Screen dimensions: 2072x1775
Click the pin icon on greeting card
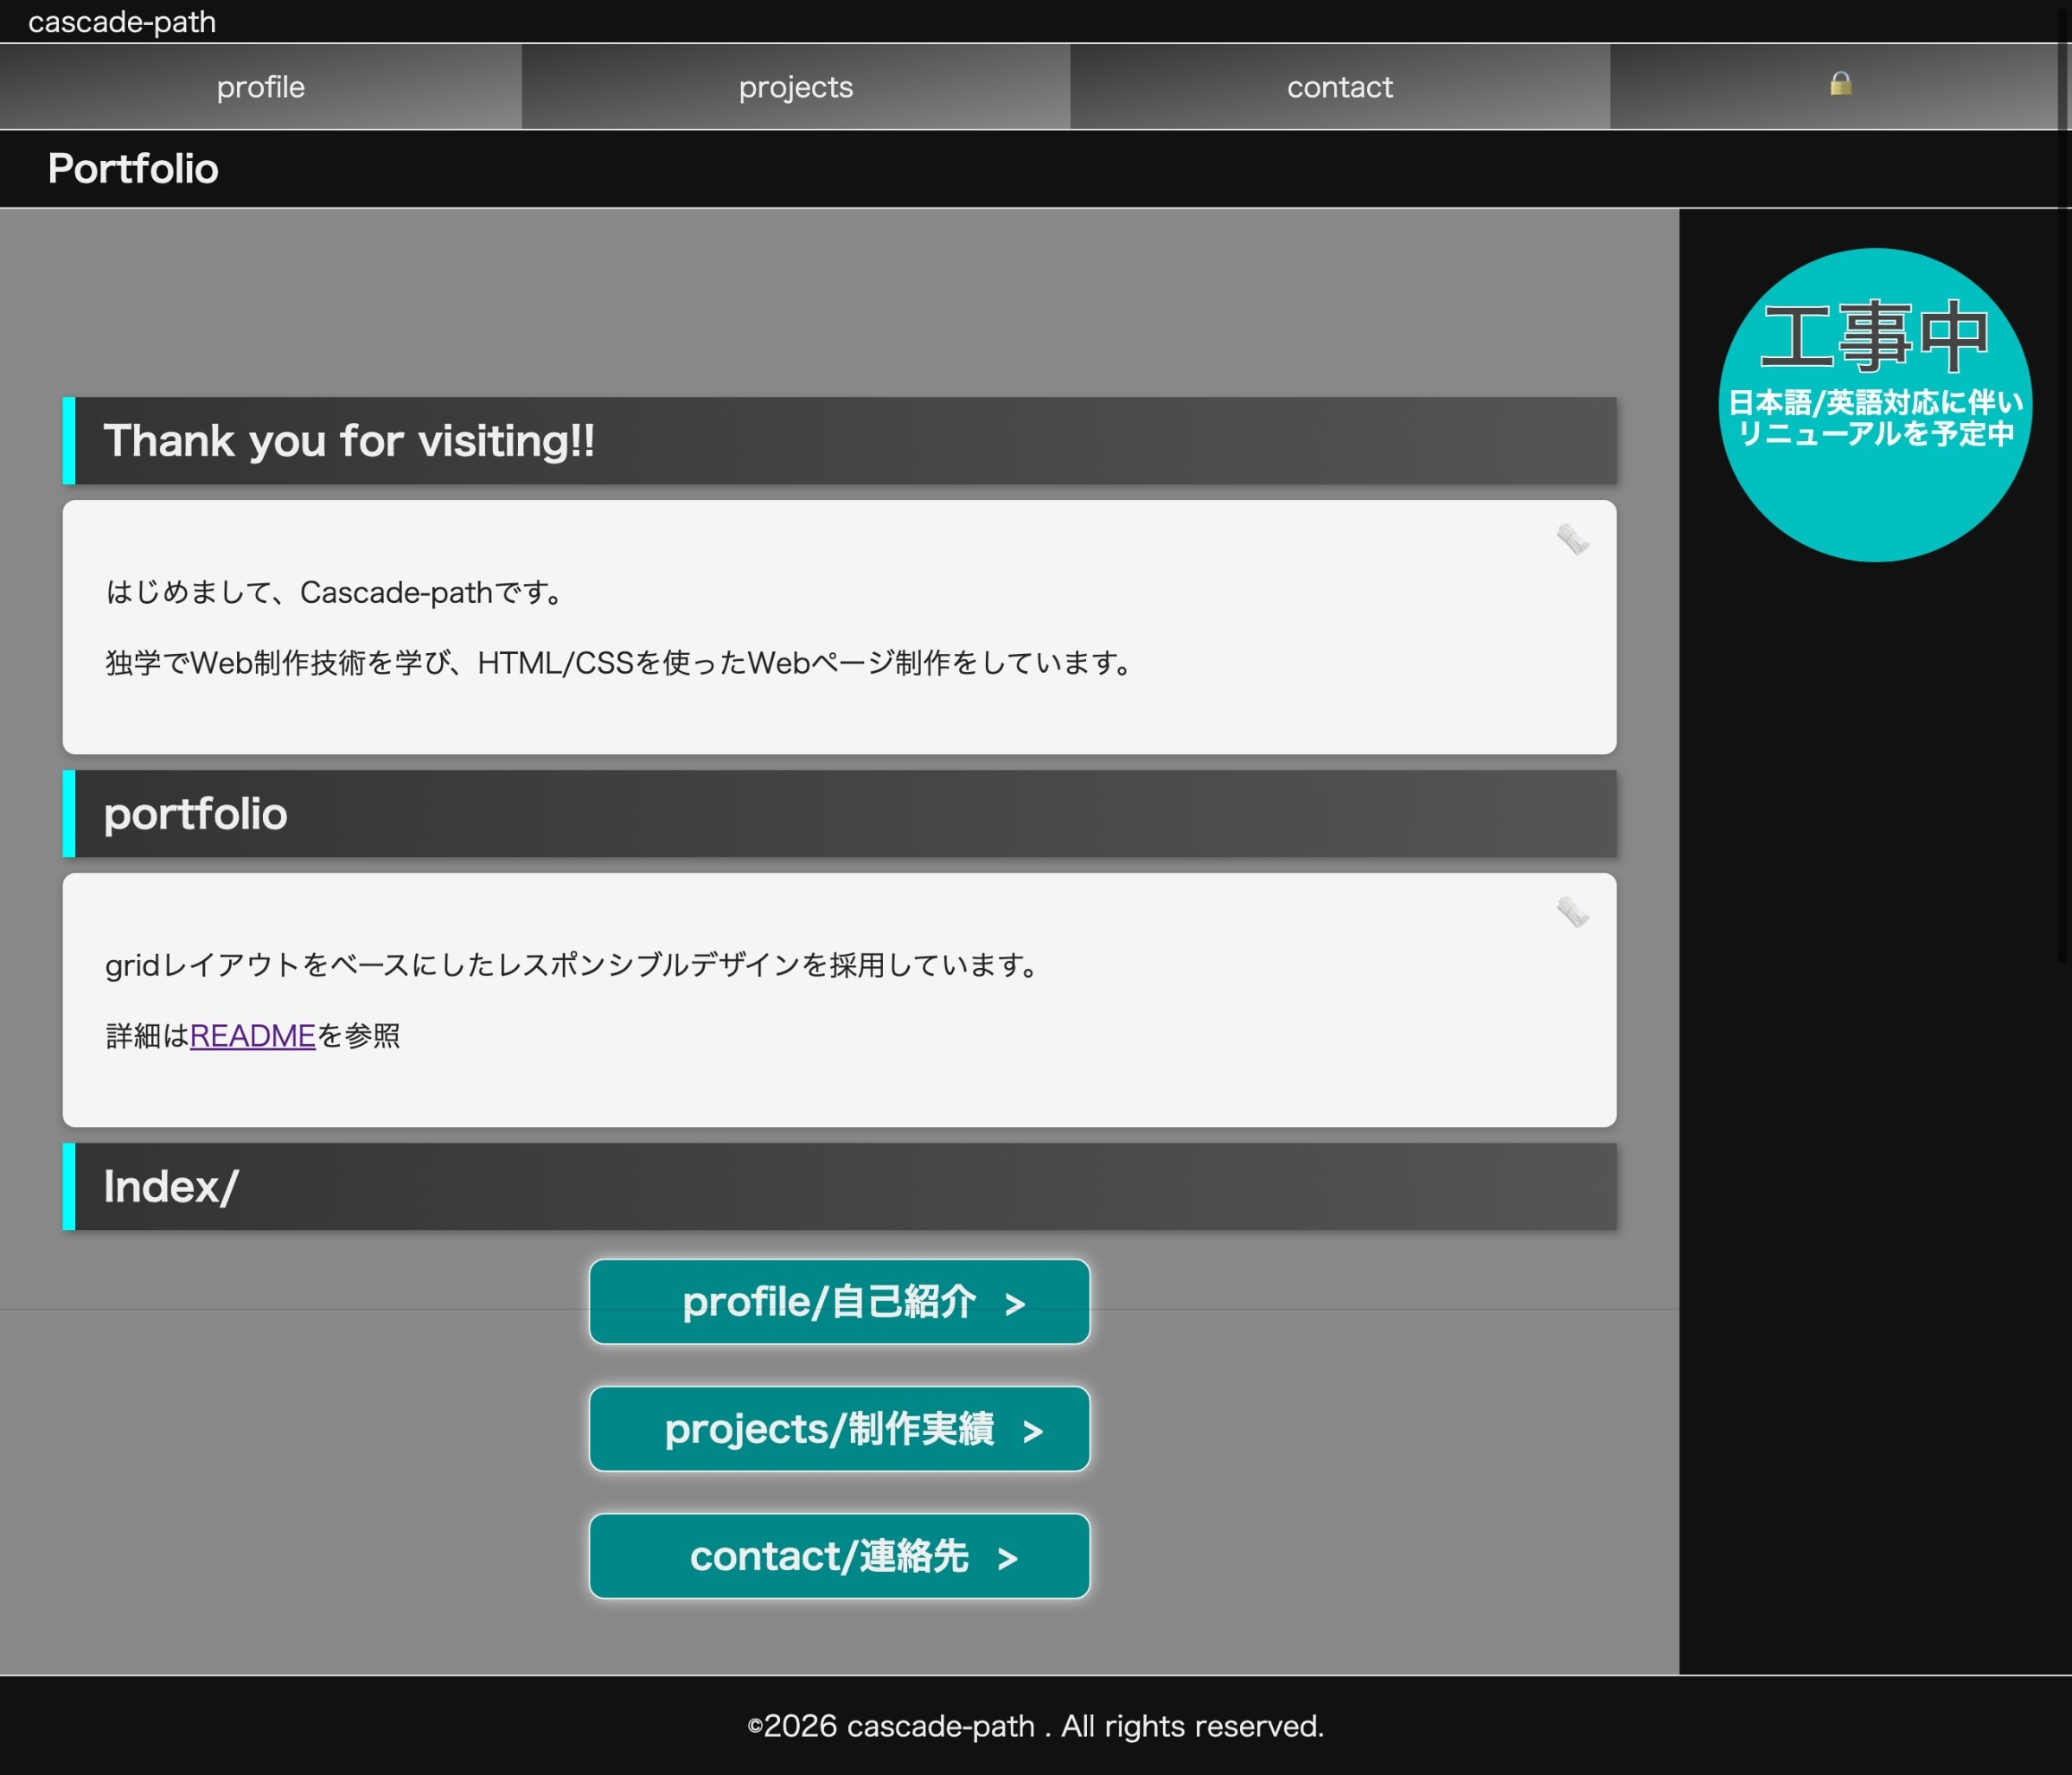click(x=1572, y=539)
